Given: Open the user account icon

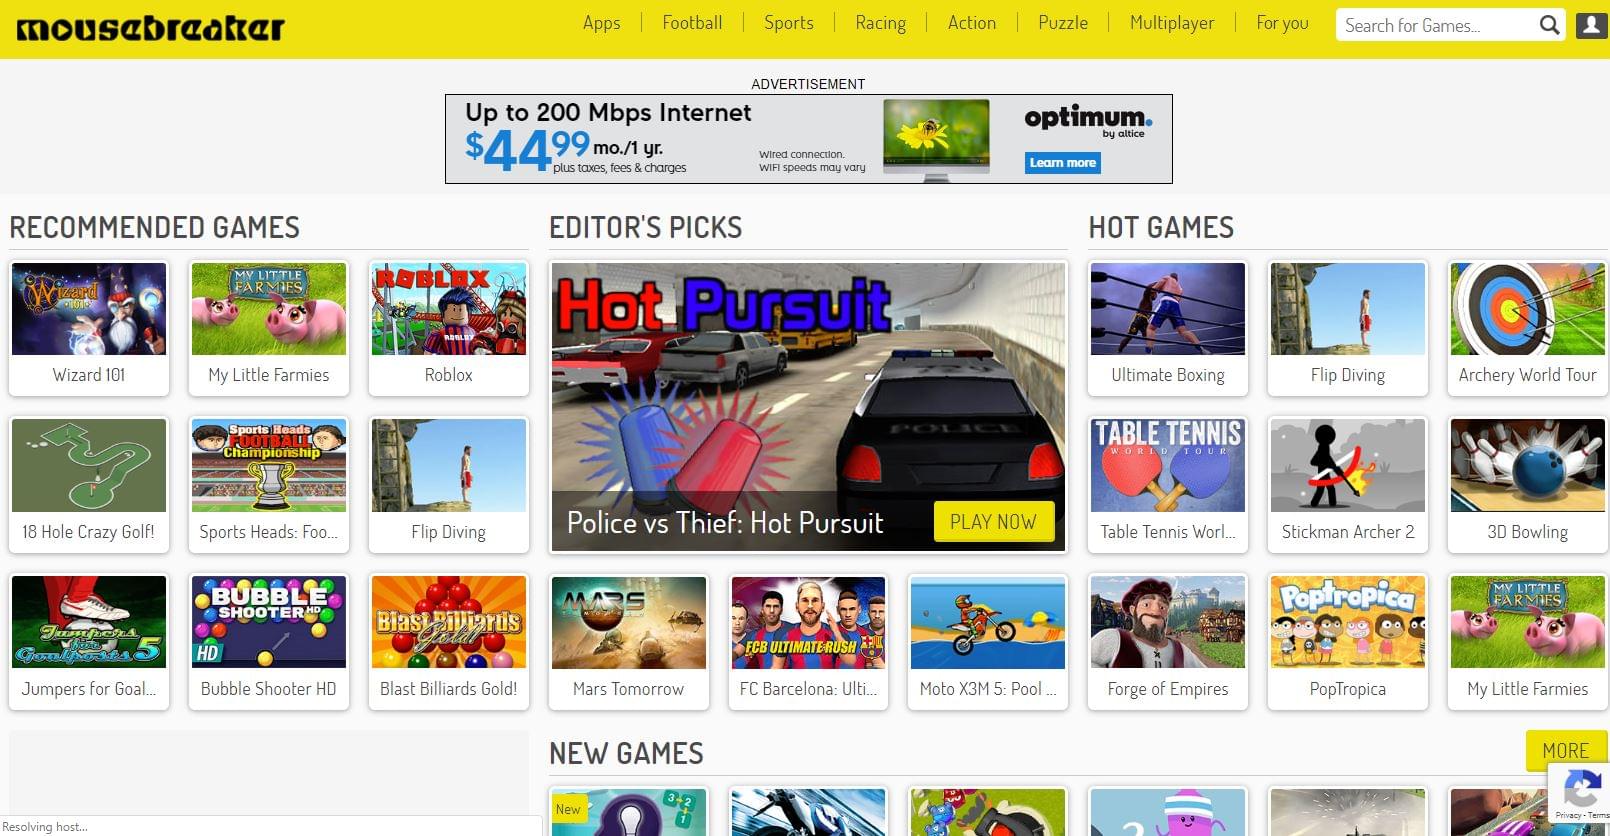Looking at the screenshot, I should pyautogui.click(x=1591, y=25).
